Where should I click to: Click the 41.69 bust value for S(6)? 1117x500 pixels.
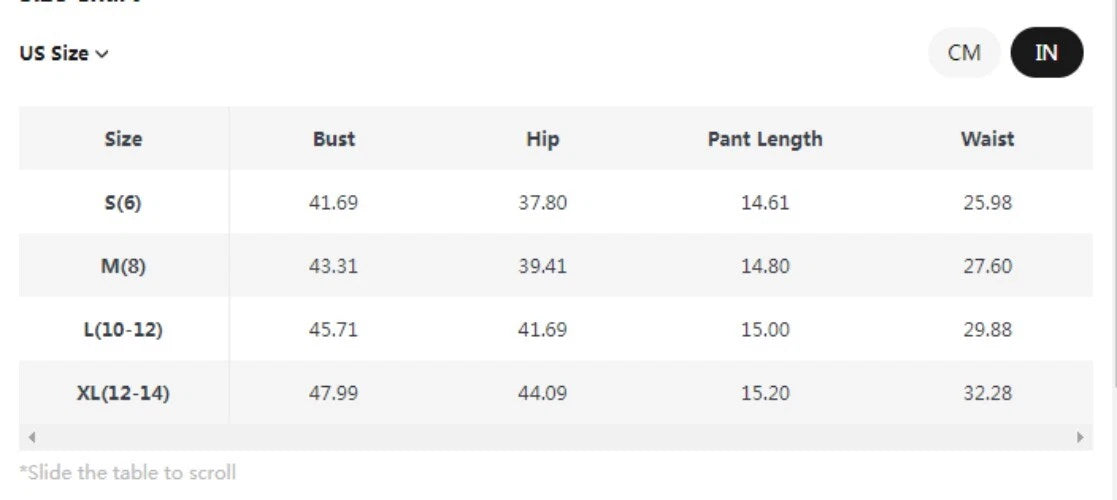[333, 203]
